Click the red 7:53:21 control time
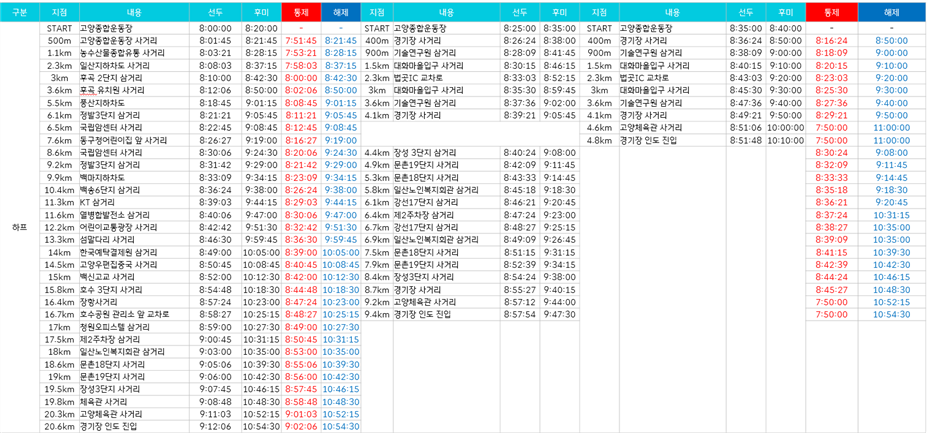928x433 pixels. (x=301, y=53)
